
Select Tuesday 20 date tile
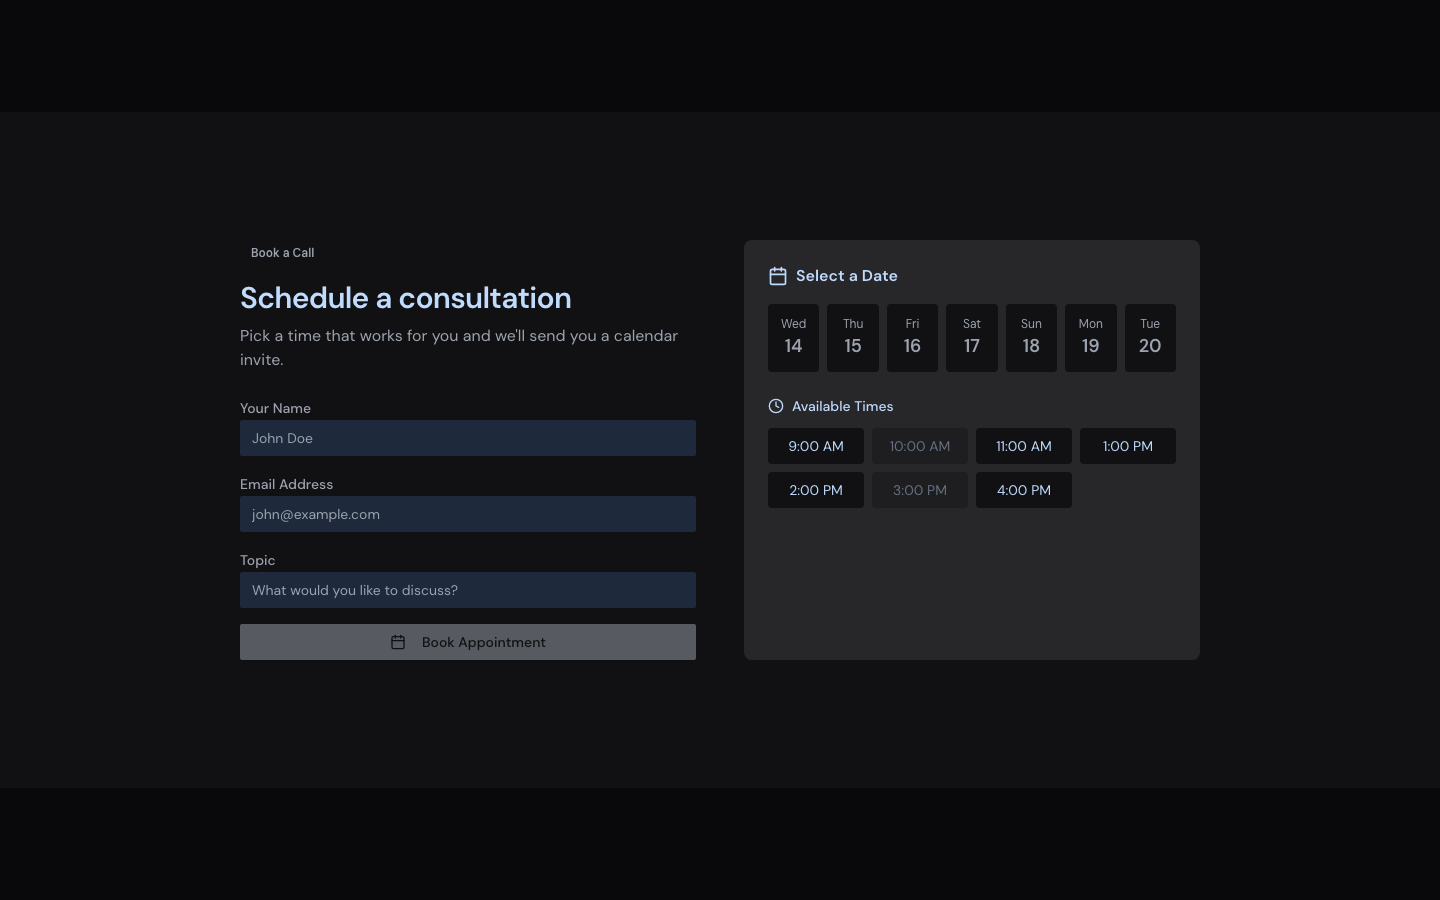pos(1150,338)
